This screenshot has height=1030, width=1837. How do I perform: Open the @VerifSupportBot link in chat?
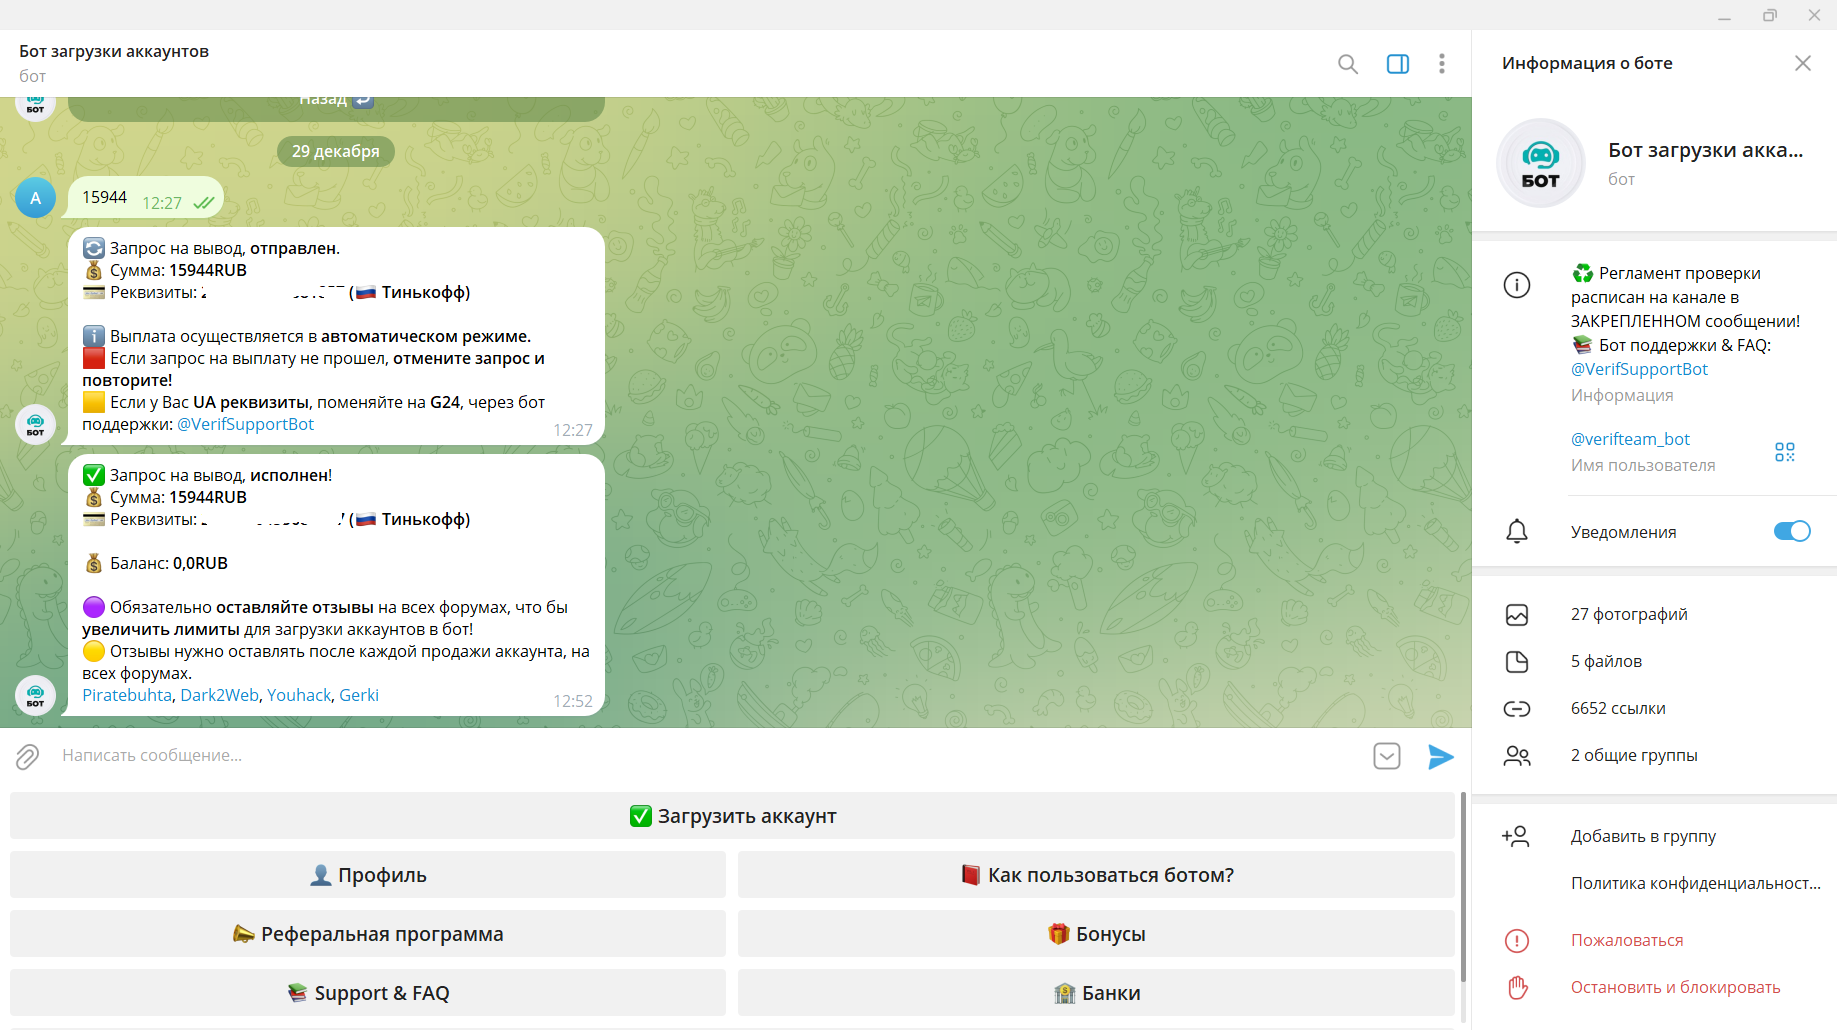point(245,424)
